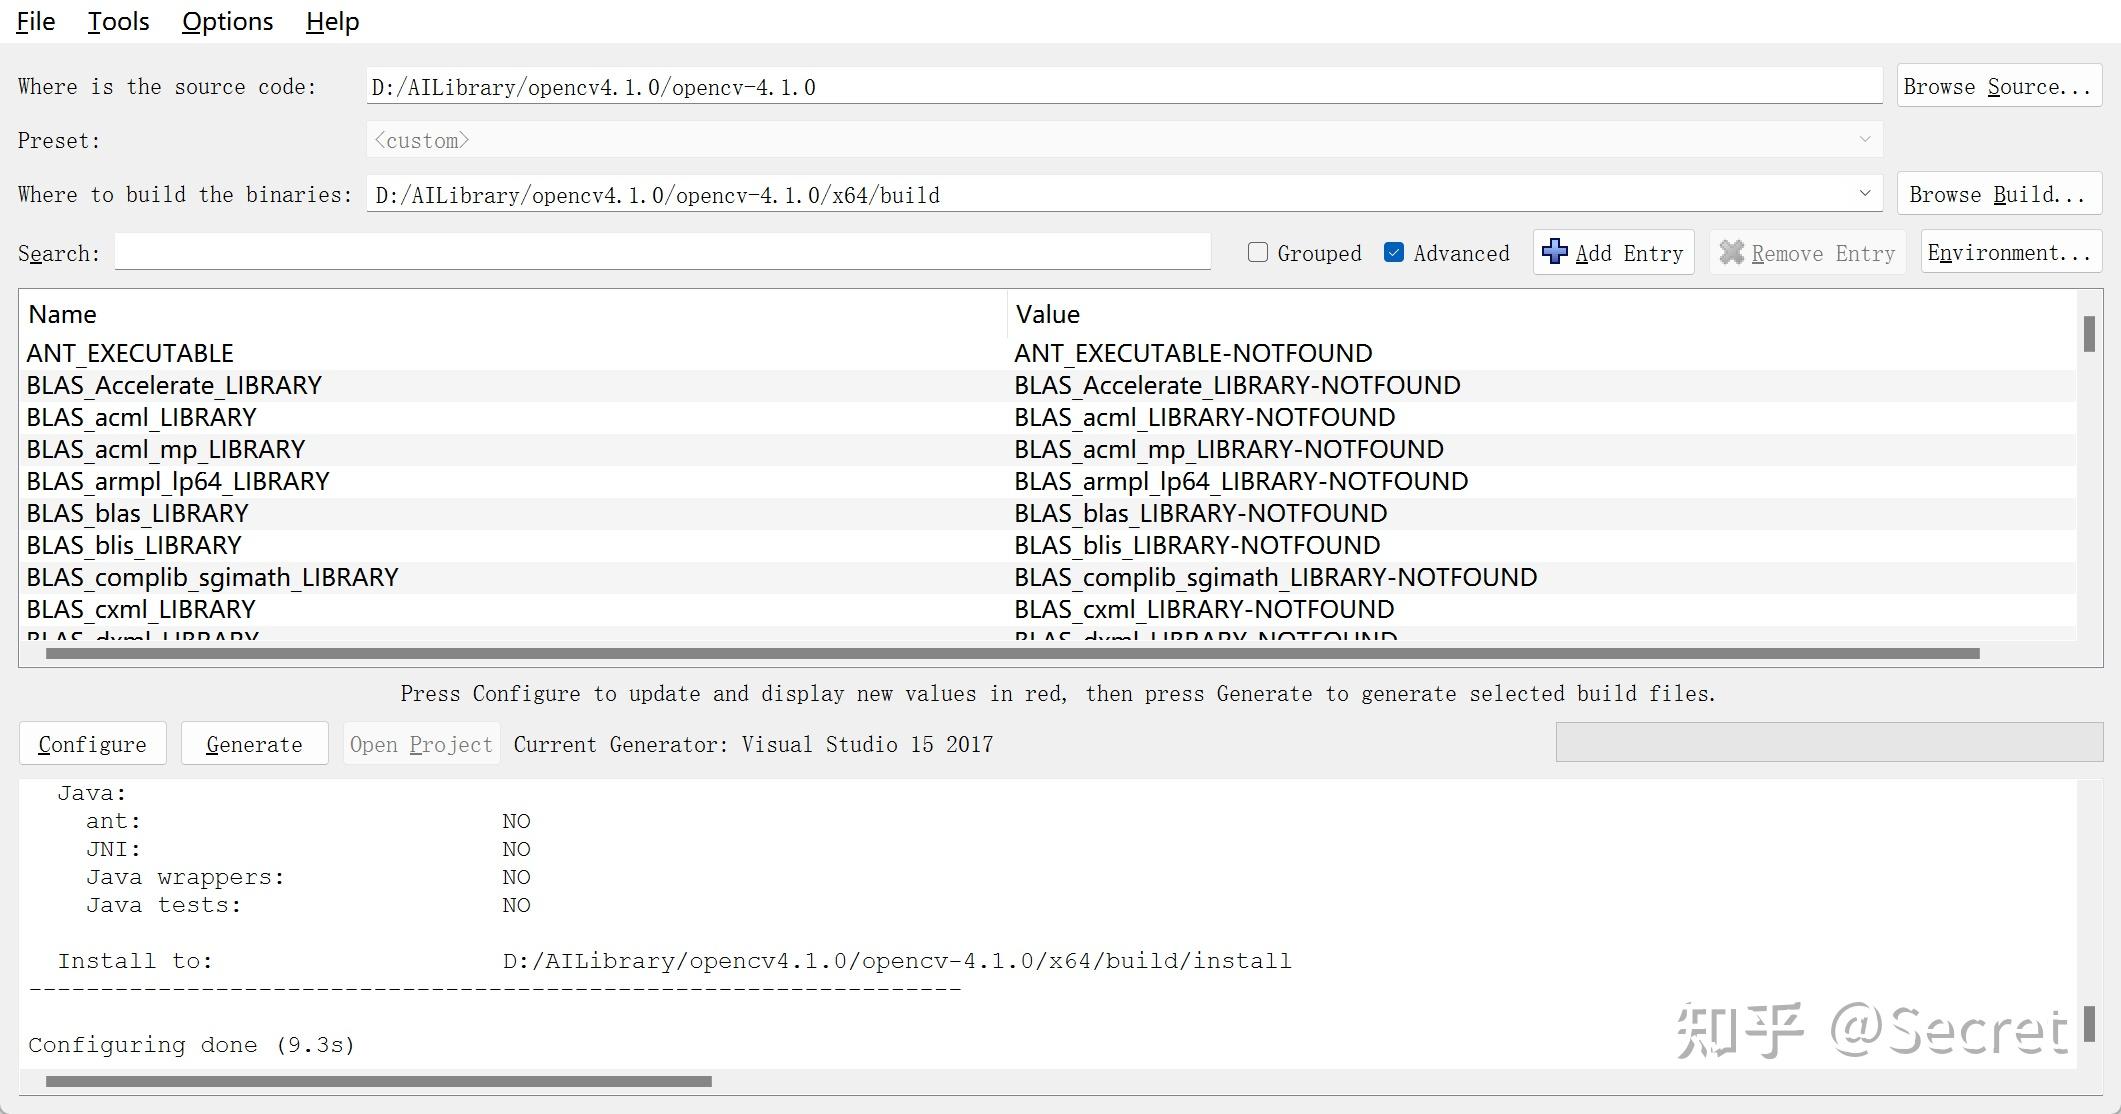Open the Environment dialog
Screen dimensions: 2121x1114
(x=2010, y=252)
